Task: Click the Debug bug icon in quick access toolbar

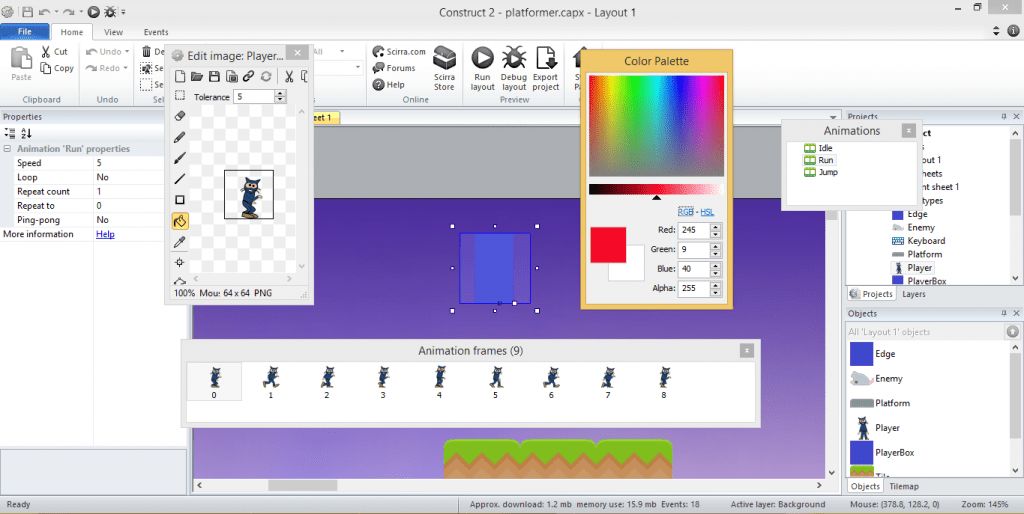Action: tap(110, 12)
